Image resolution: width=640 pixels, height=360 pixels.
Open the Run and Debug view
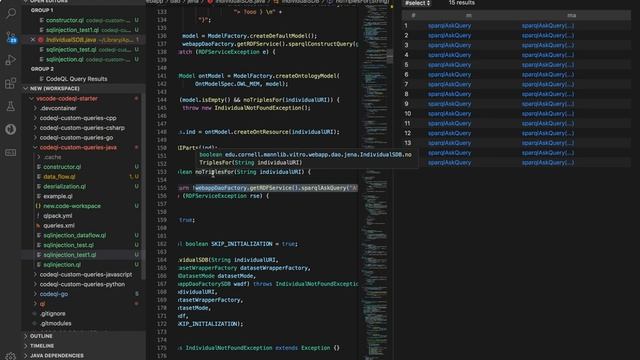pos(11,60)
